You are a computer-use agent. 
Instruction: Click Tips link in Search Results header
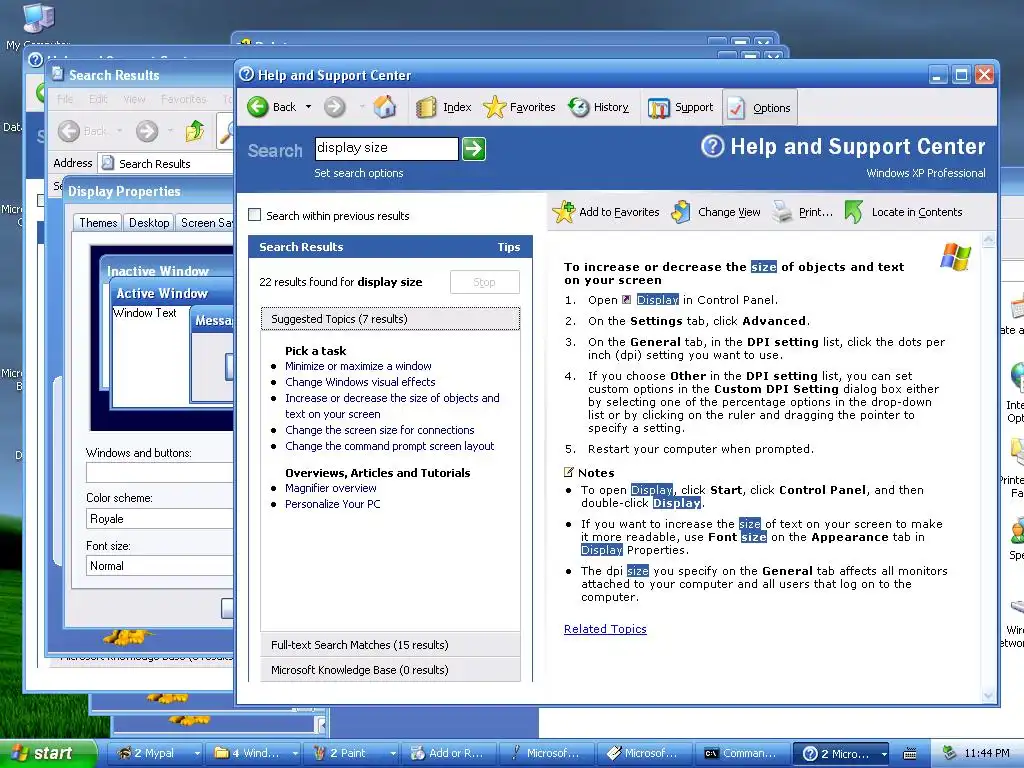coord(509,247)
